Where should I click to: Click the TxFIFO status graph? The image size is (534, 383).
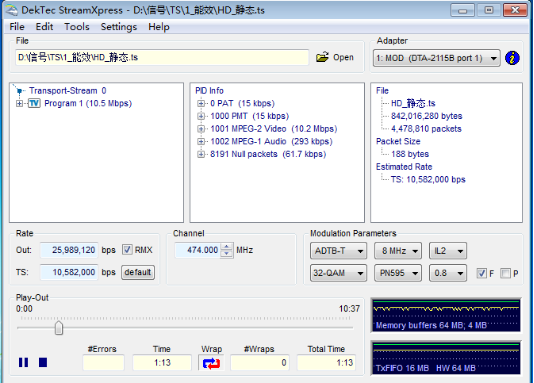coord(446,358)
